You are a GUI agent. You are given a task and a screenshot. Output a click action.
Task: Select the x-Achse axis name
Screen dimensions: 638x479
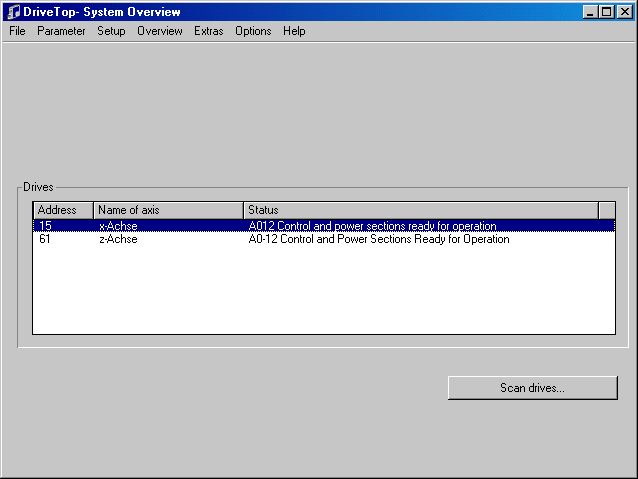click(118, 226)
